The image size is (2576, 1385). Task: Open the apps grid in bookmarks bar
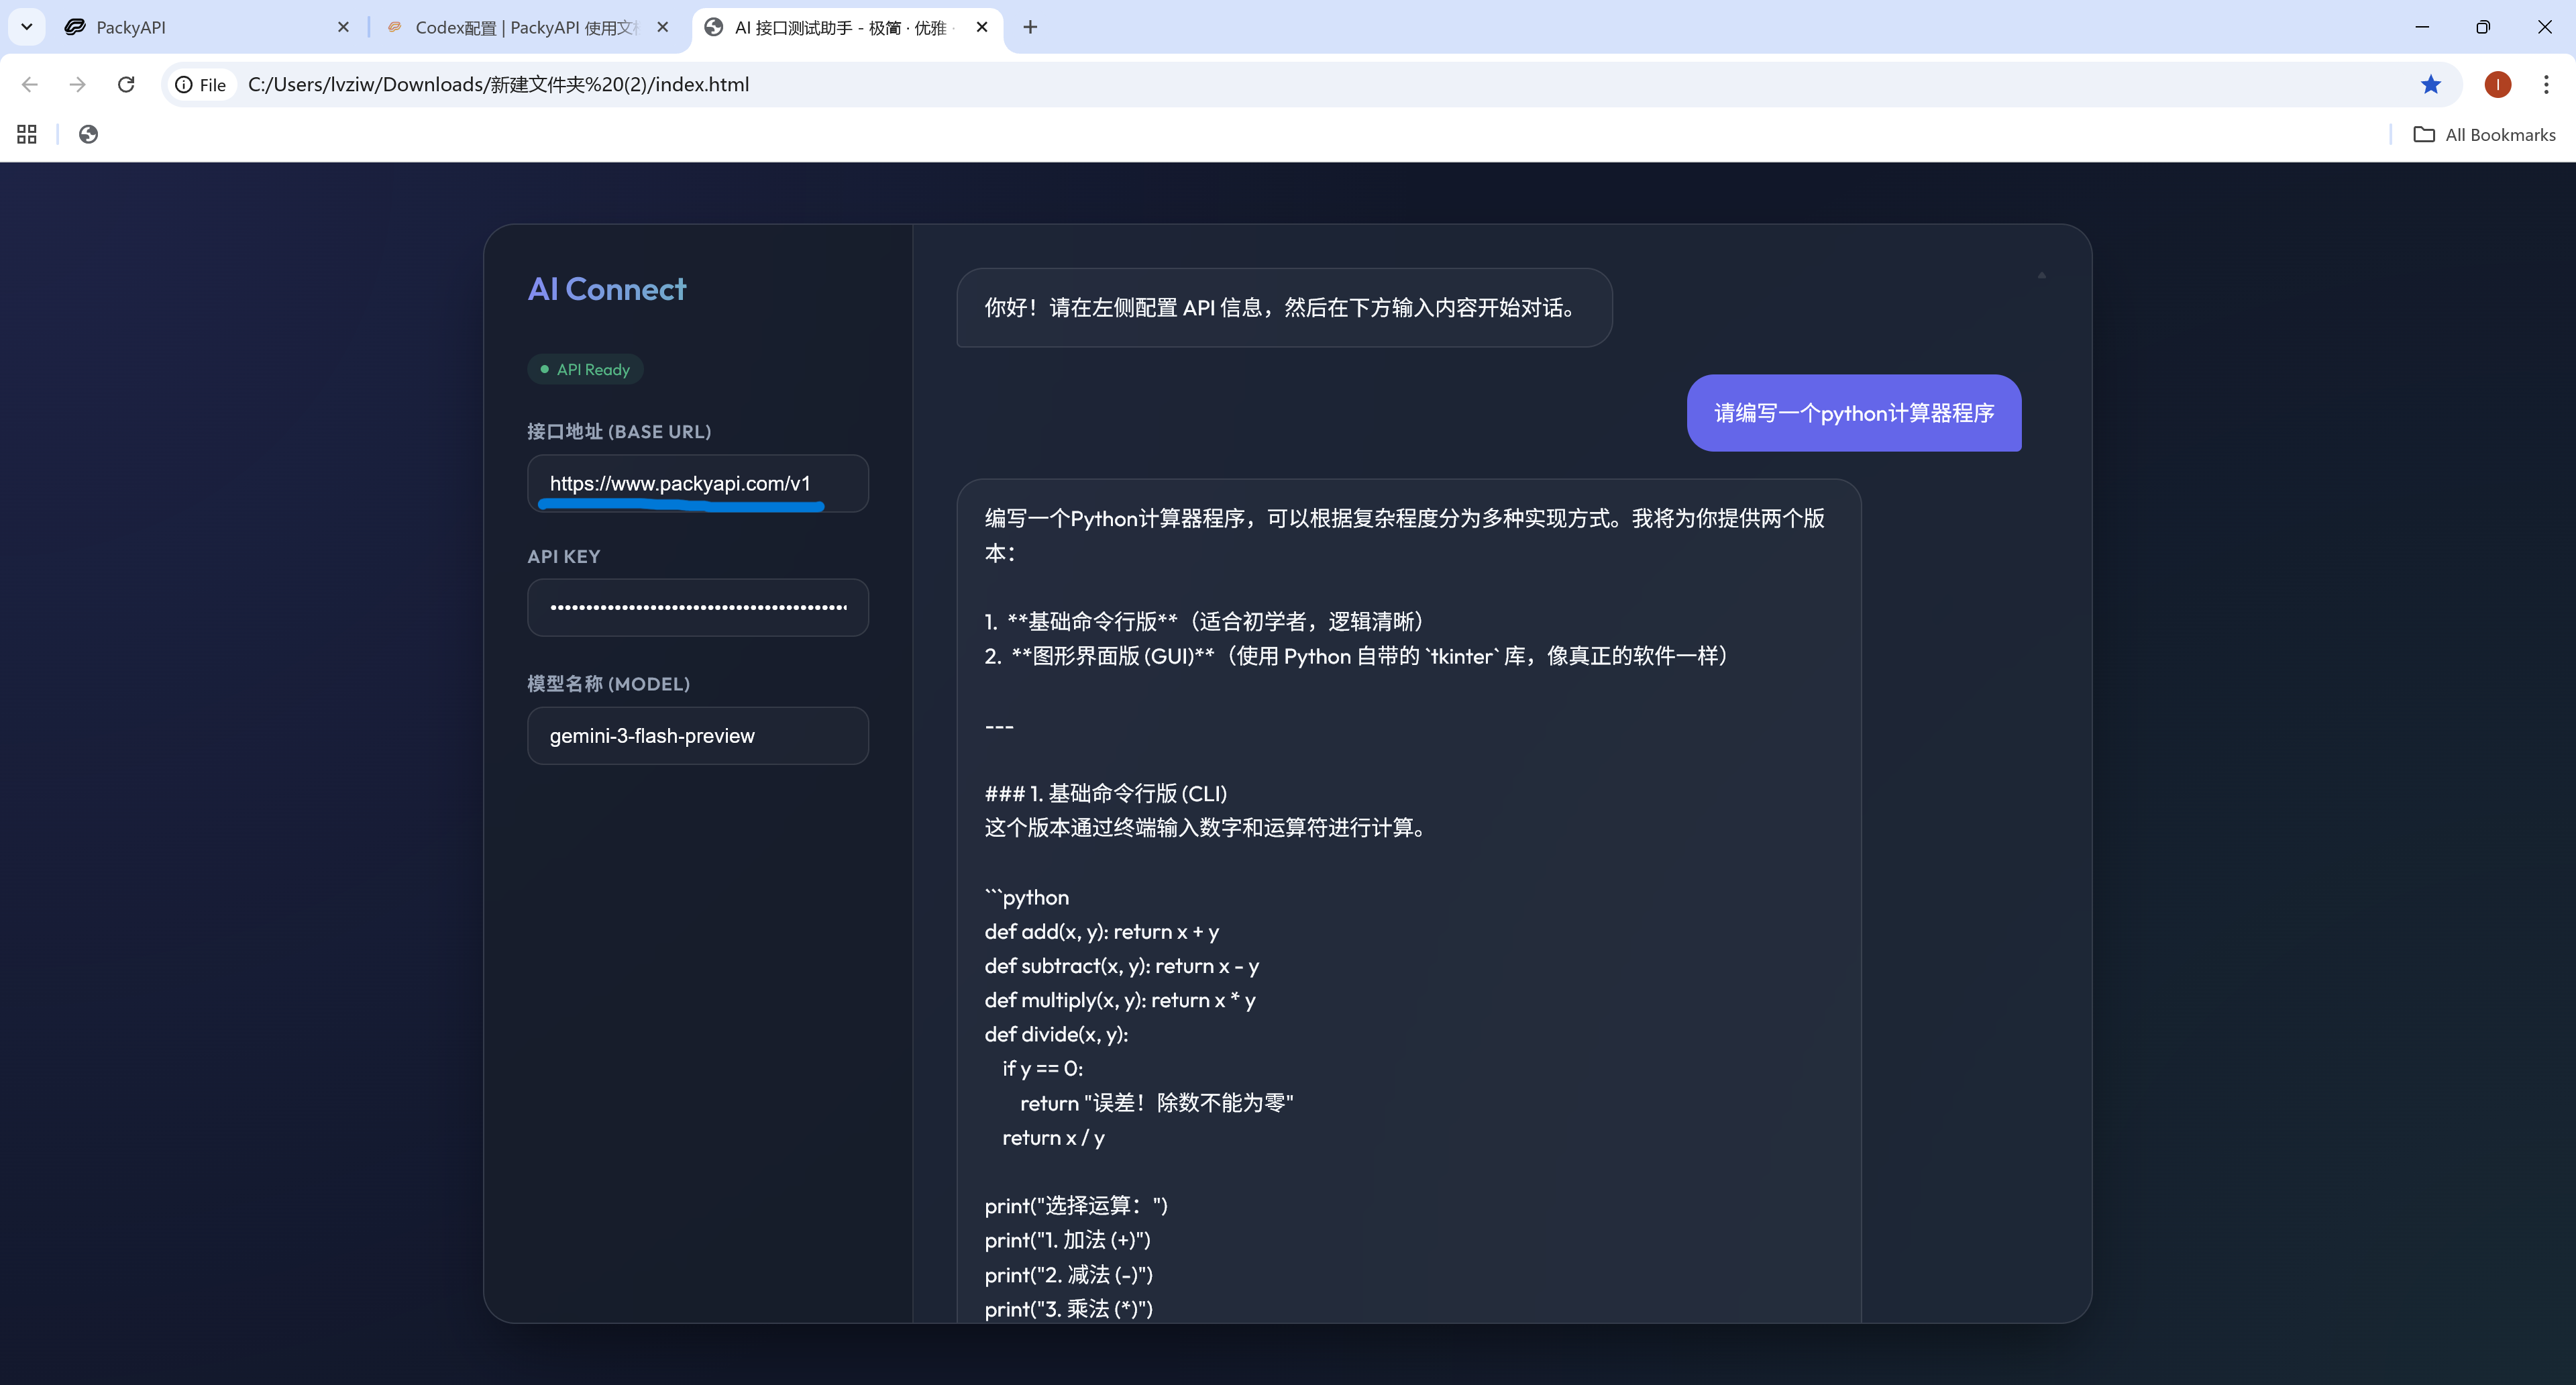click(x=27, y=134)
